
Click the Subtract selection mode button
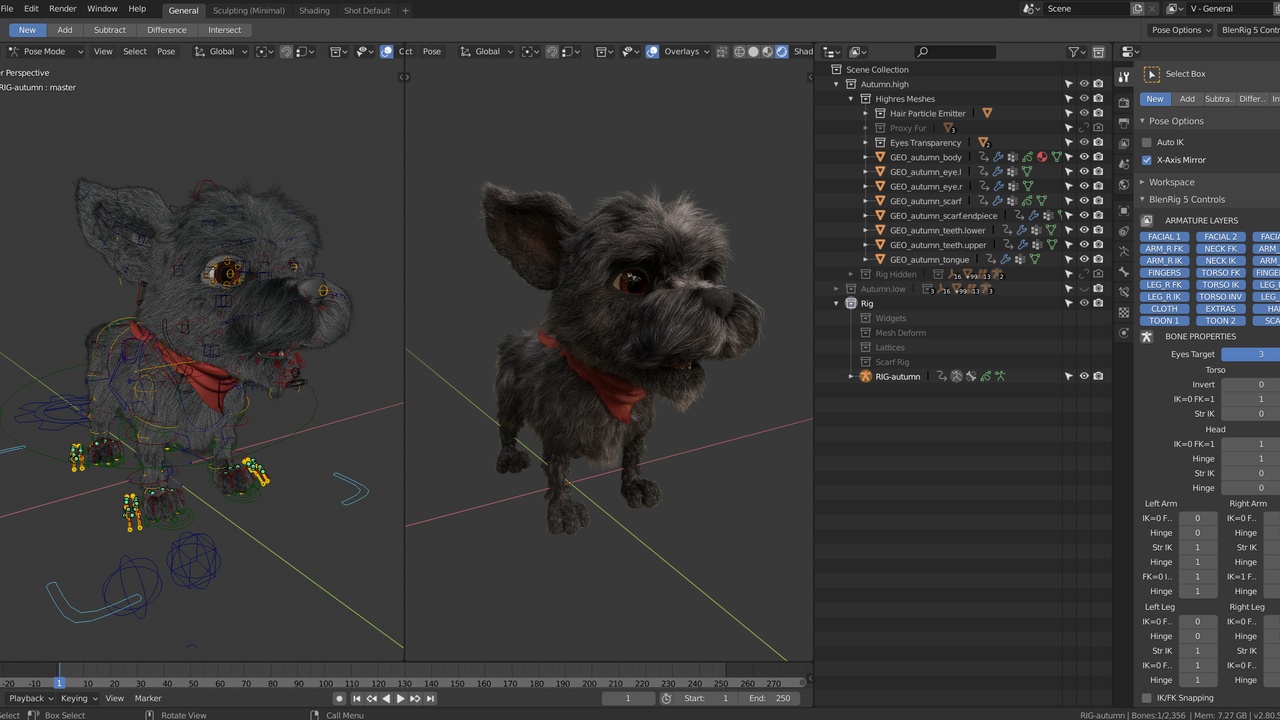(109, 30)
